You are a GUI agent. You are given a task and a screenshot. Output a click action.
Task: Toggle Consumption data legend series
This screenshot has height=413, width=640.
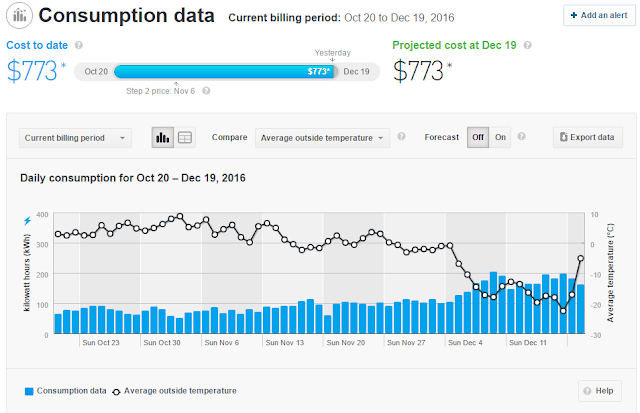click(x=66, y=391)
